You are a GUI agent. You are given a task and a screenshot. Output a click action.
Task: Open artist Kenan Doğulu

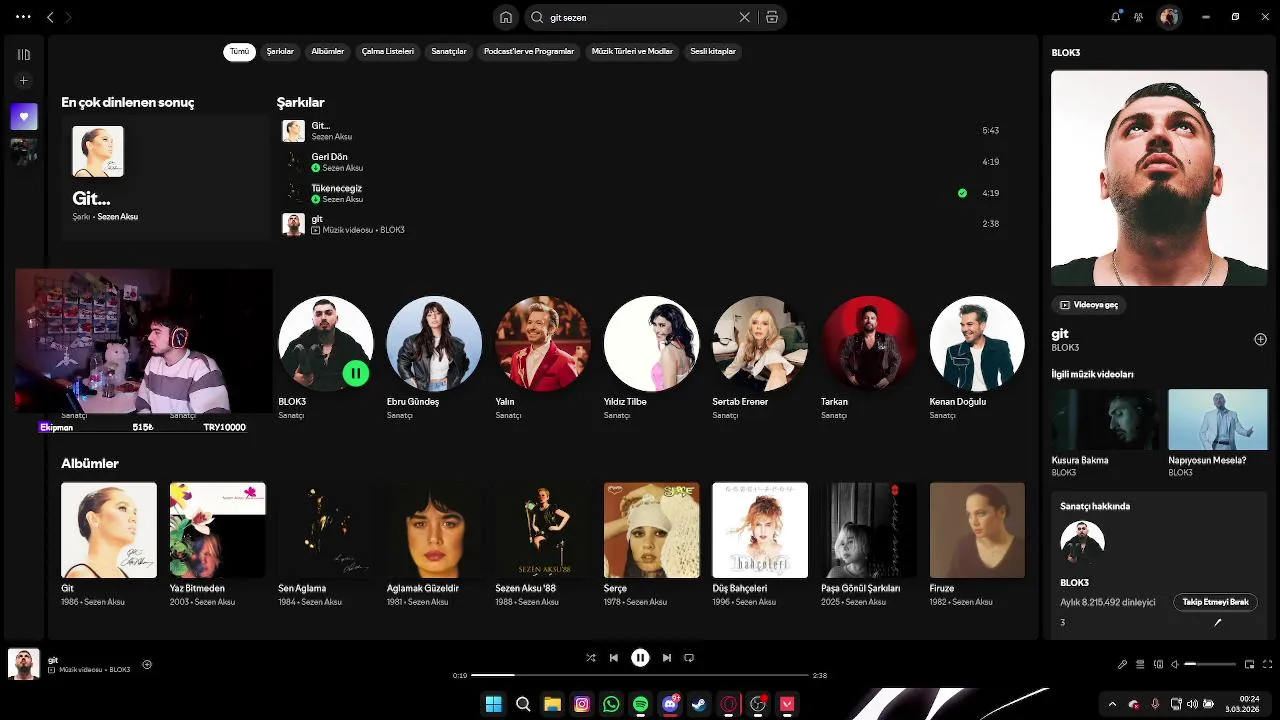pos(977,358)
